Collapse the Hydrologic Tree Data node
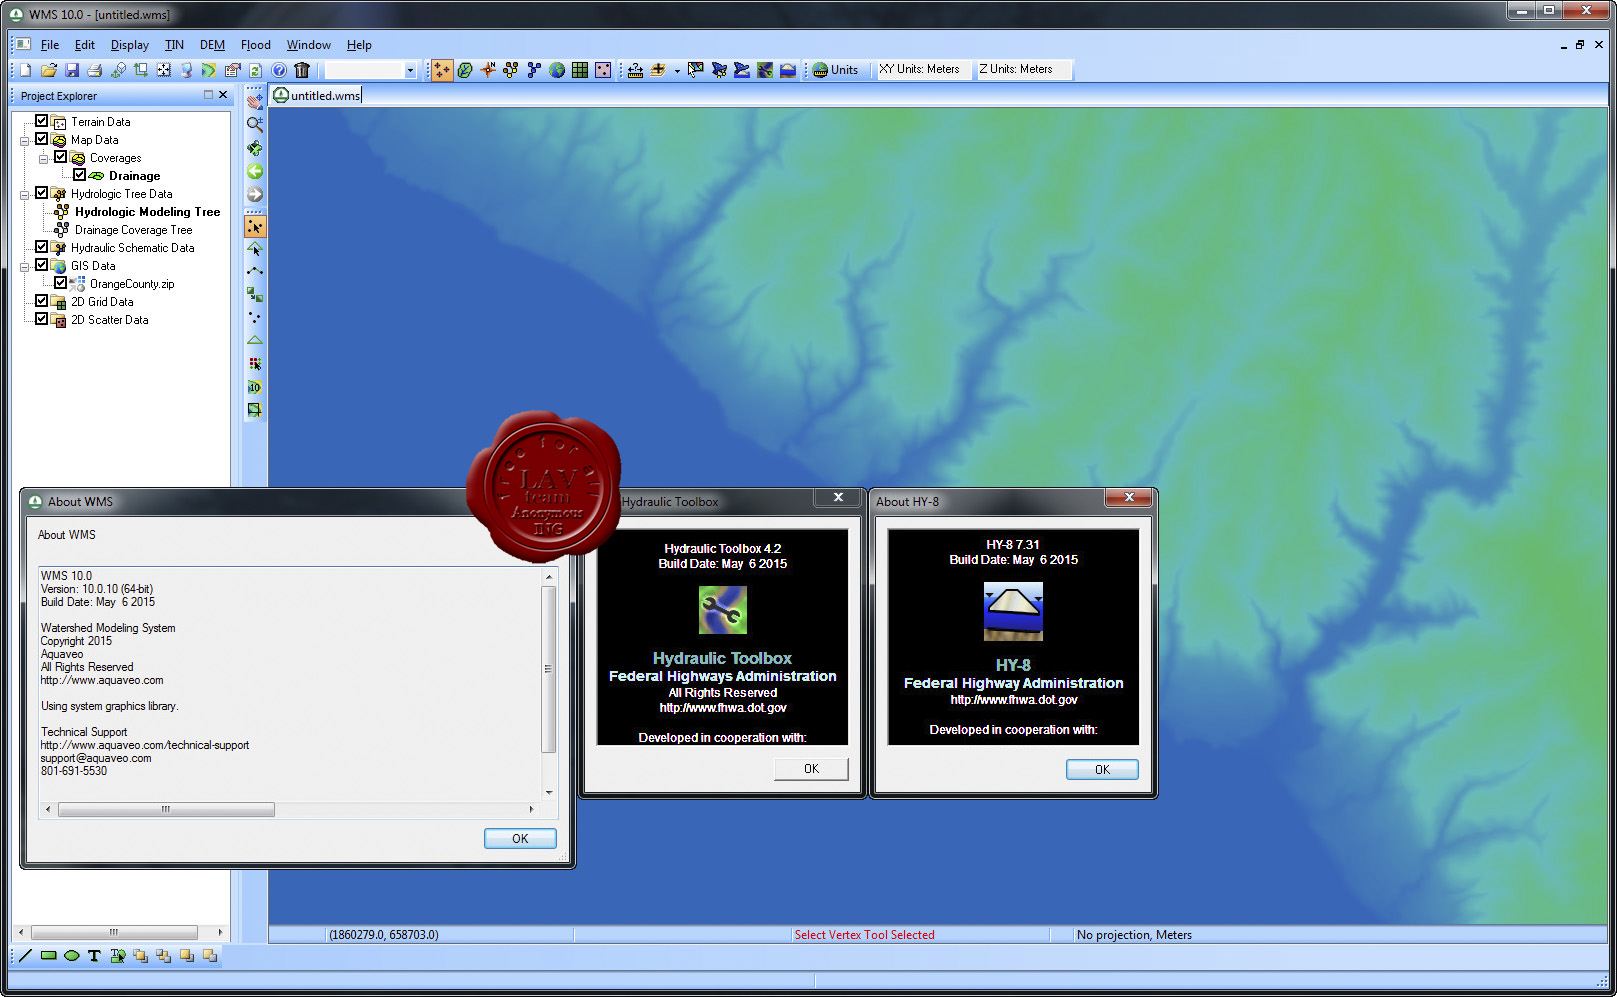Viewport: 1617px width, 997px height. tap(24, 195)
